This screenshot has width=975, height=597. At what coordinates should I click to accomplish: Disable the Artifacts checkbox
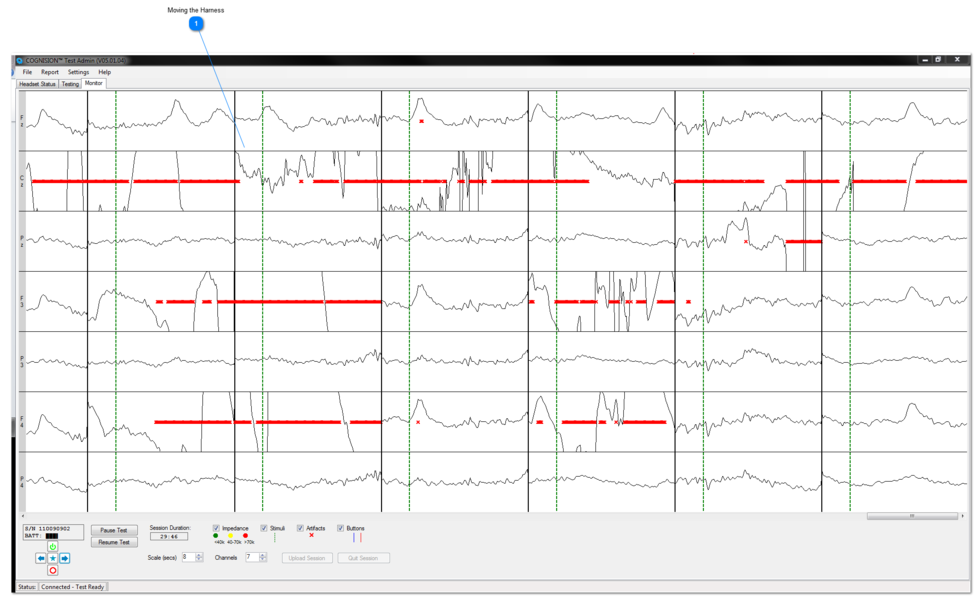coord(300,528)
